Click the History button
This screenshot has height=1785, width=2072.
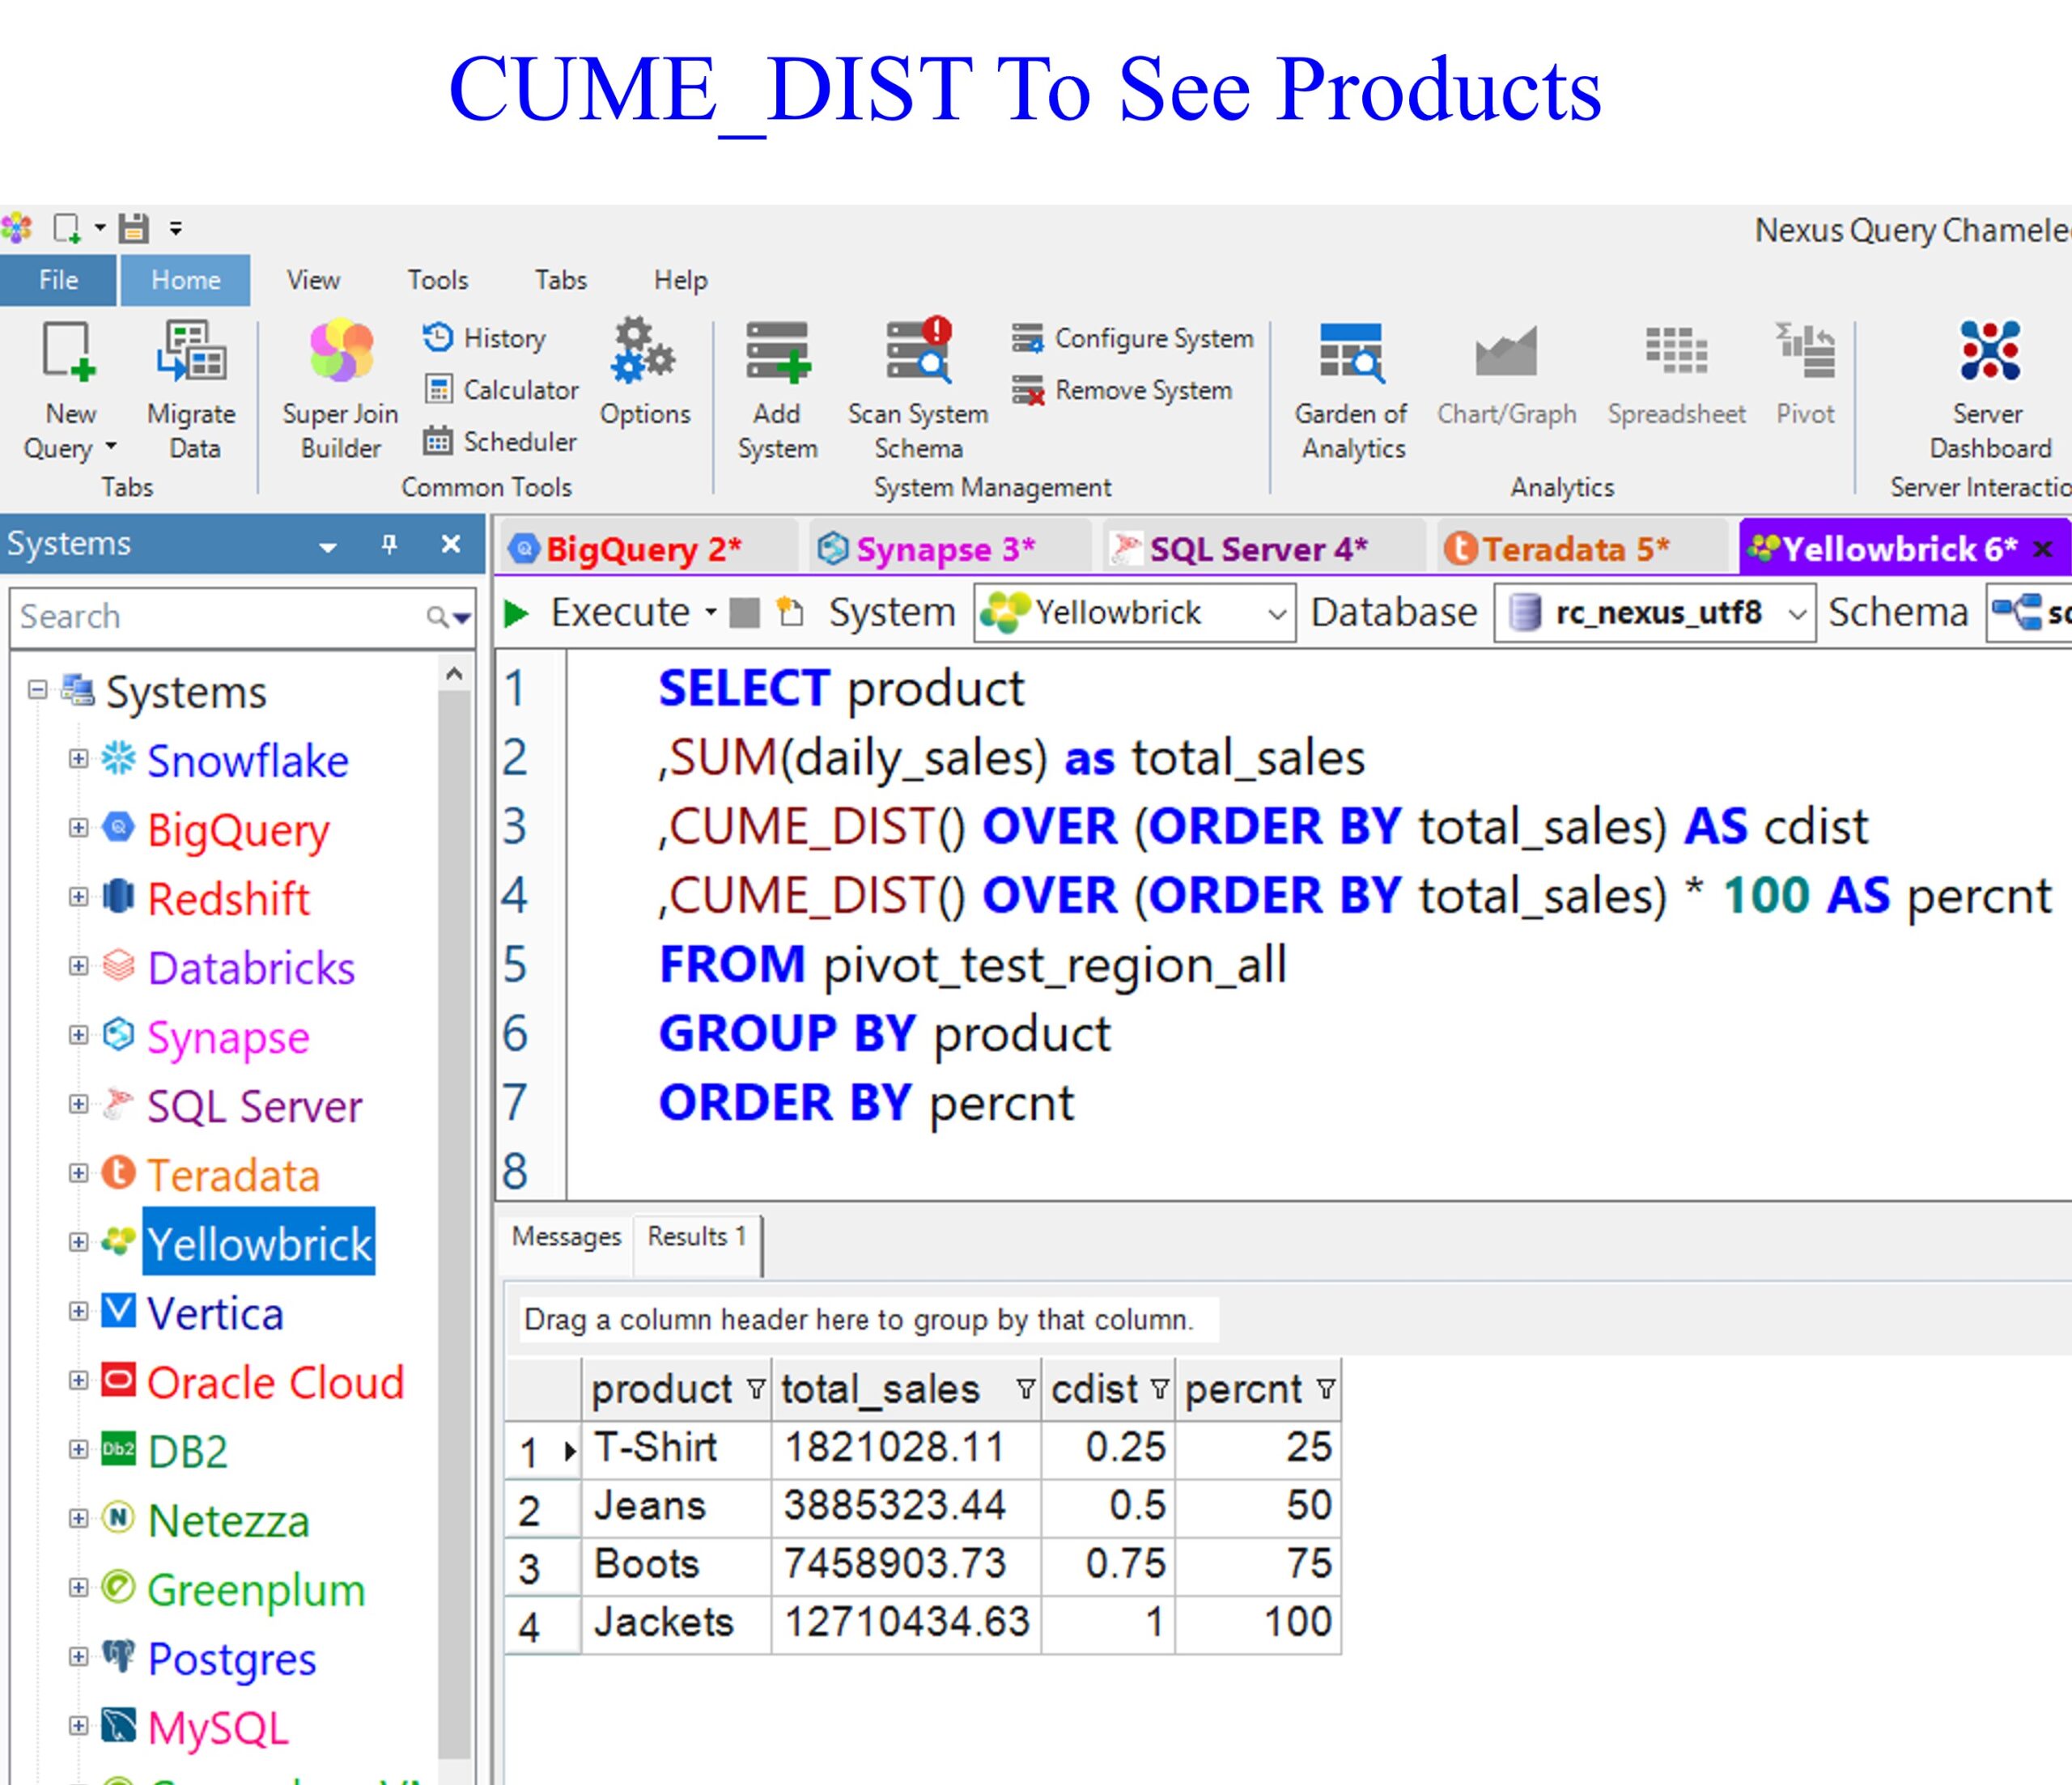[x=485, y=338]
